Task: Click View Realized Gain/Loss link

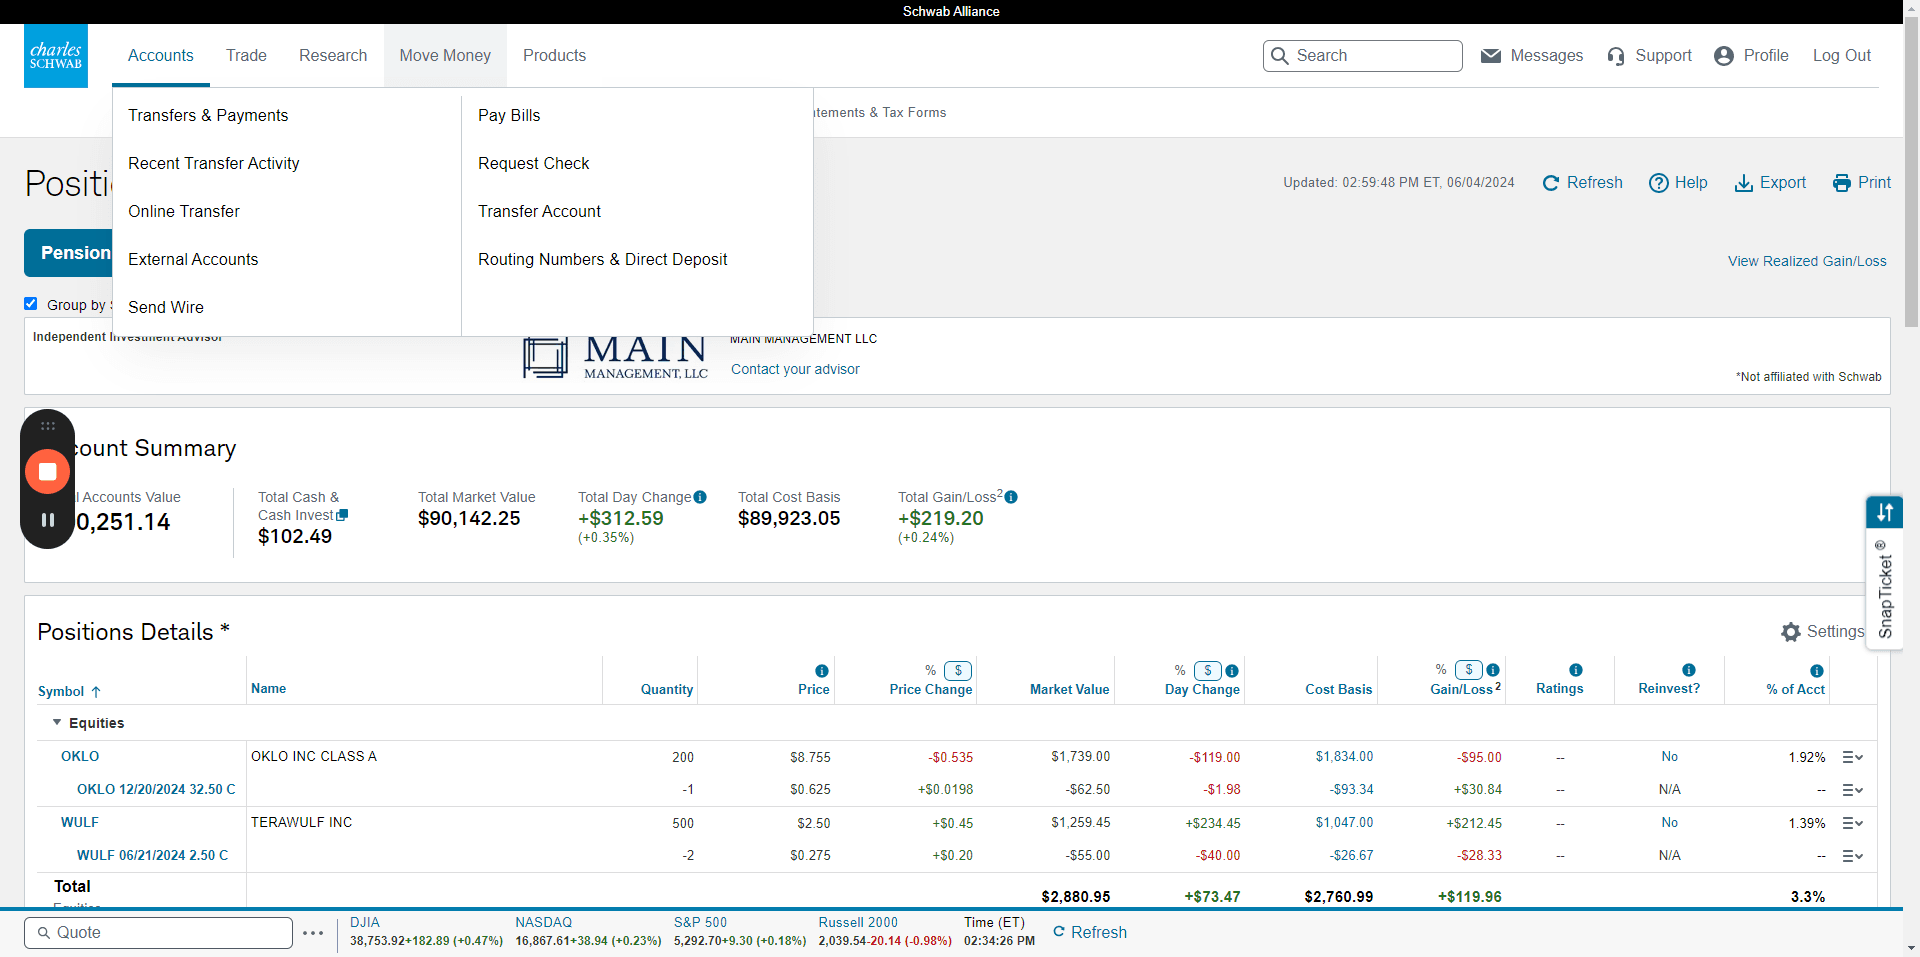Action: (1807, 261)
